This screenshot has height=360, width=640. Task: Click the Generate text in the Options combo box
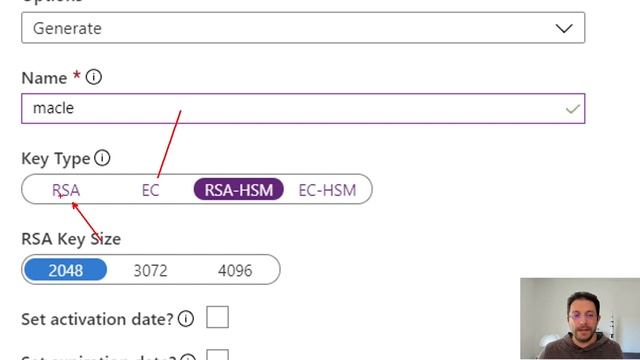[x=67, y=28]
